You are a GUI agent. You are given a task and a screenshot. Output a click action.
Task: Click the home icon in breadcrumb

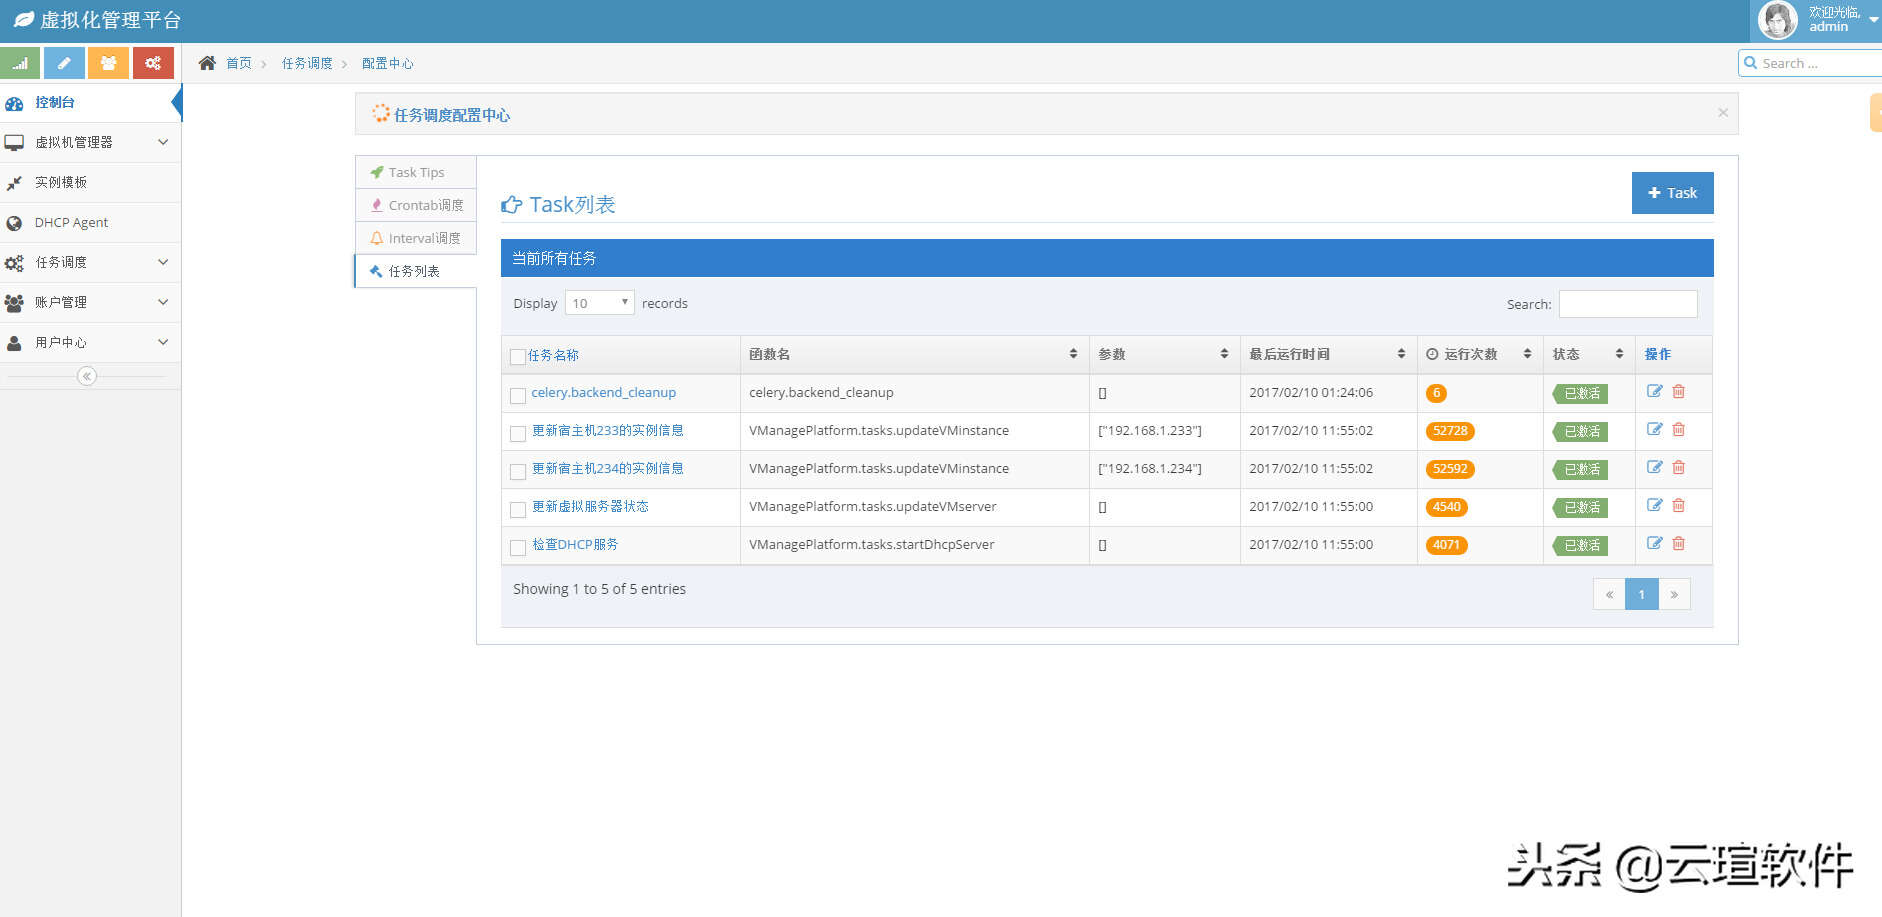tap(207, 63)
